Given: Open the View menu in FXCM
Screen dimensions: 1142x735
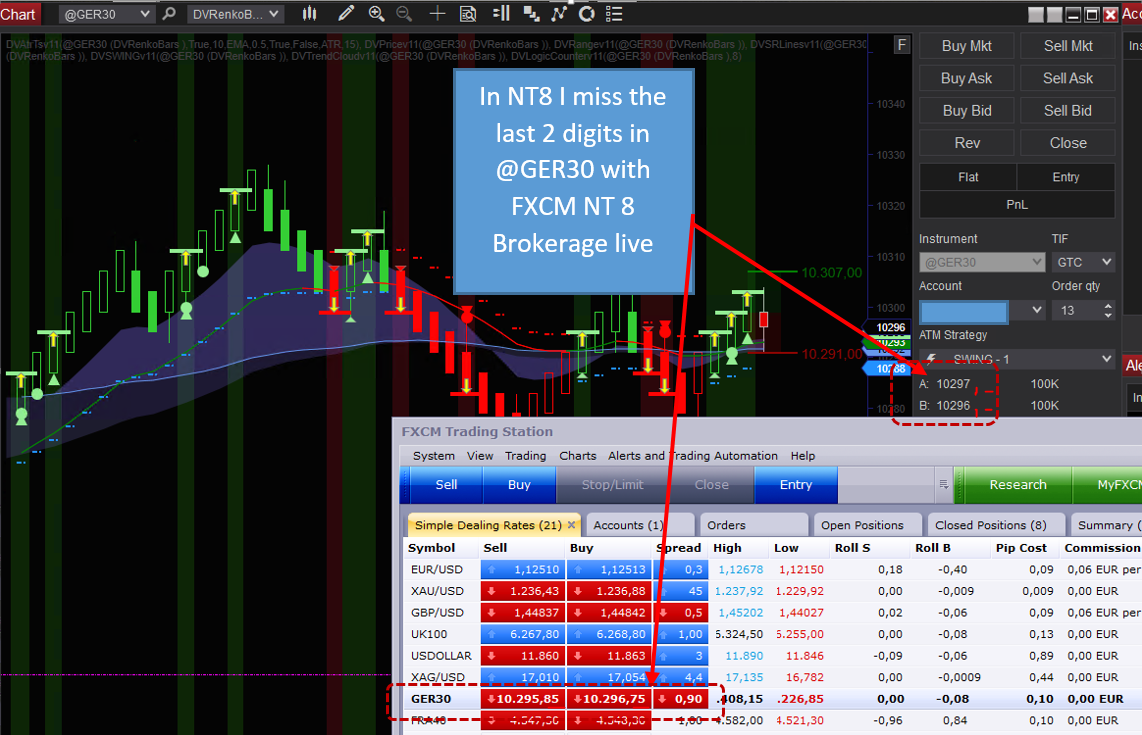Looking at the screenshot, I should coord(480,456).
